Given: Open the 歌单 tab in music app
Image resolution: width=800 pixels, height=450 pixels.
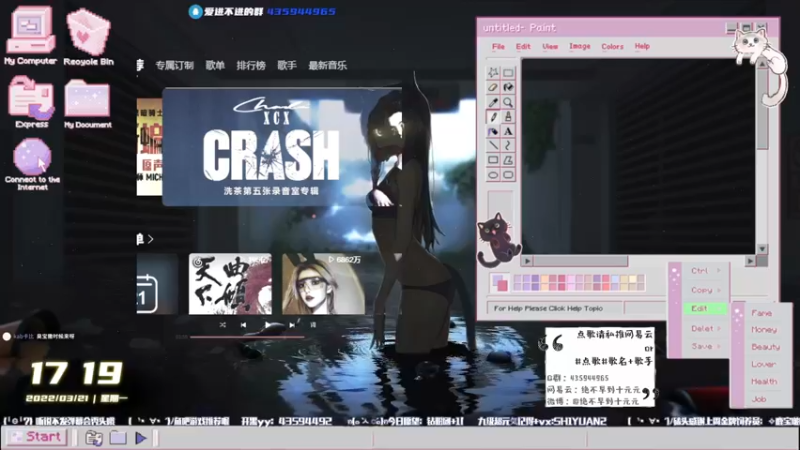Looking at the screenshot, I should click(215, 65).
